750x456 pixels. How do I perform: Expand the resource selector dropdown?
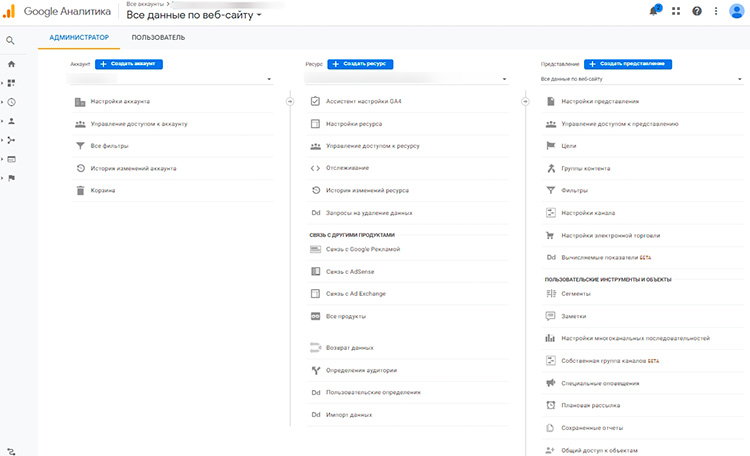406,78
